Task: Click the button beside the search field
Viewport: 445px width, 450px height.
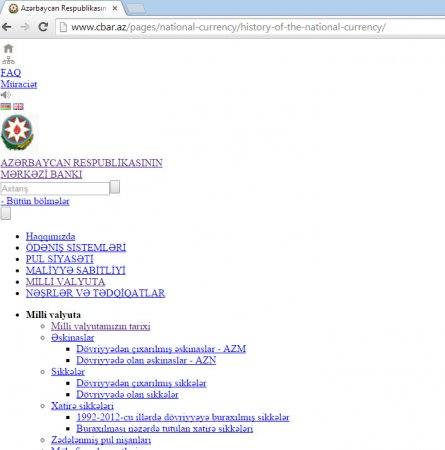Action: click(115, 187)
